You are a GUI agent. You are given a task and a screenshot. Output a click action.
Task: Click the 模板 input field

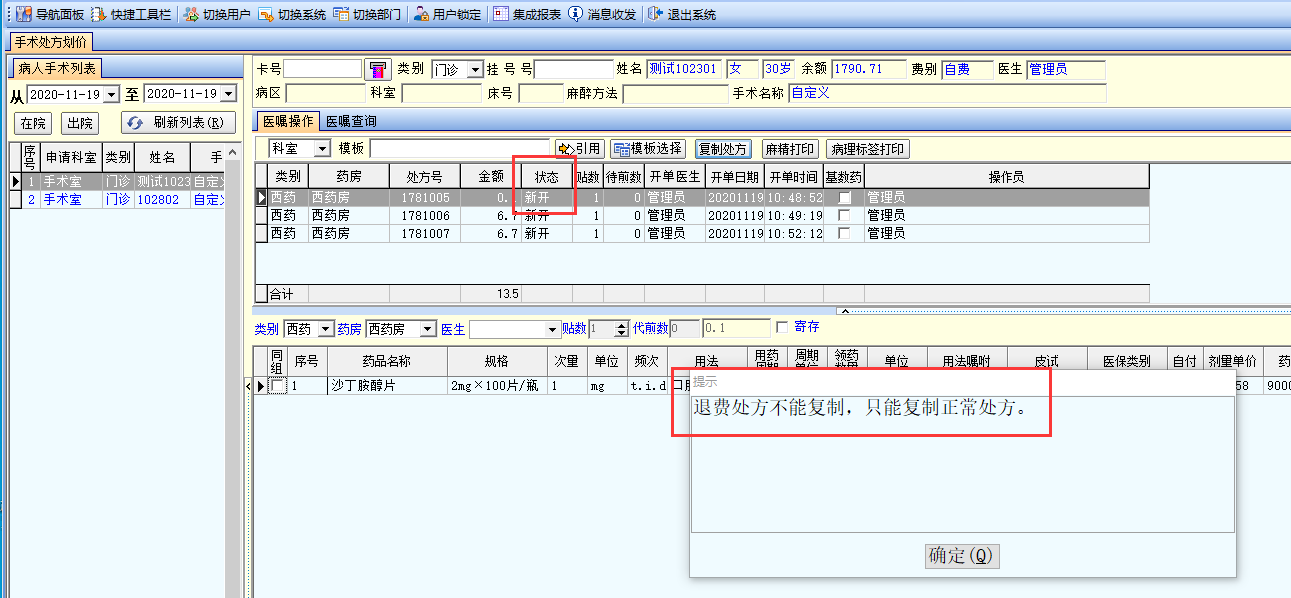(459, 149)
